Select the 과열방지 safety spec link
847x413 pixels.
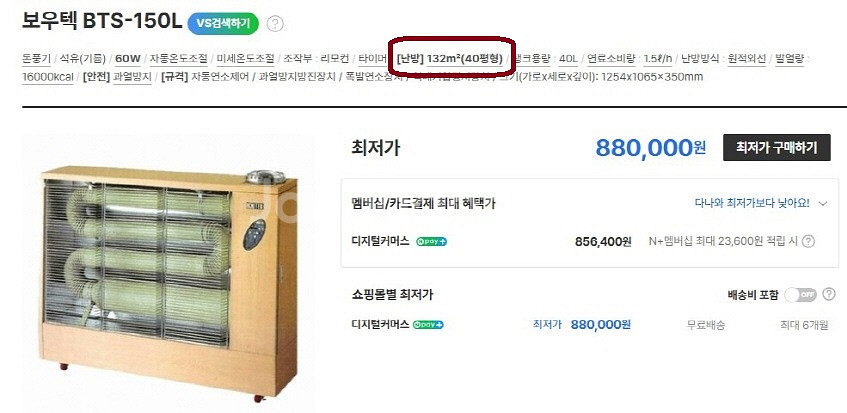[x=132, y=77]
